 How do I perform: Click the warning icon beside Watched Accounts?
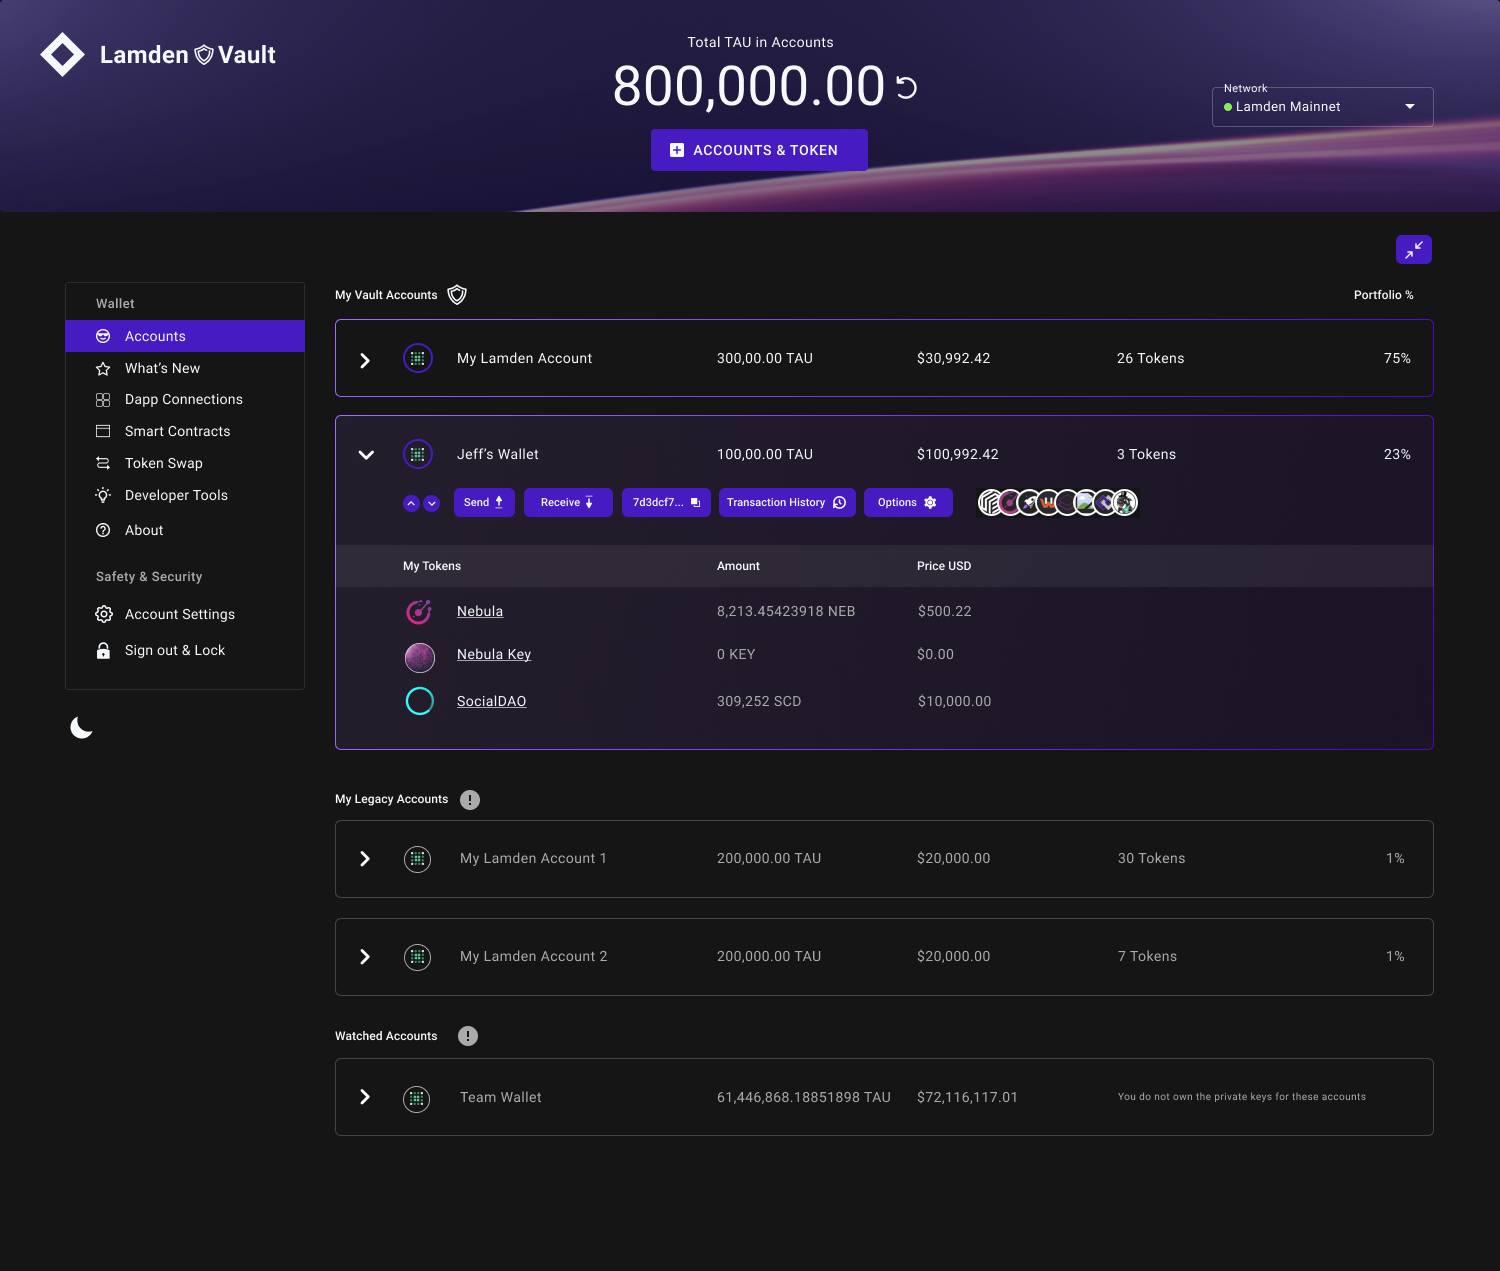coord(468,1036)
